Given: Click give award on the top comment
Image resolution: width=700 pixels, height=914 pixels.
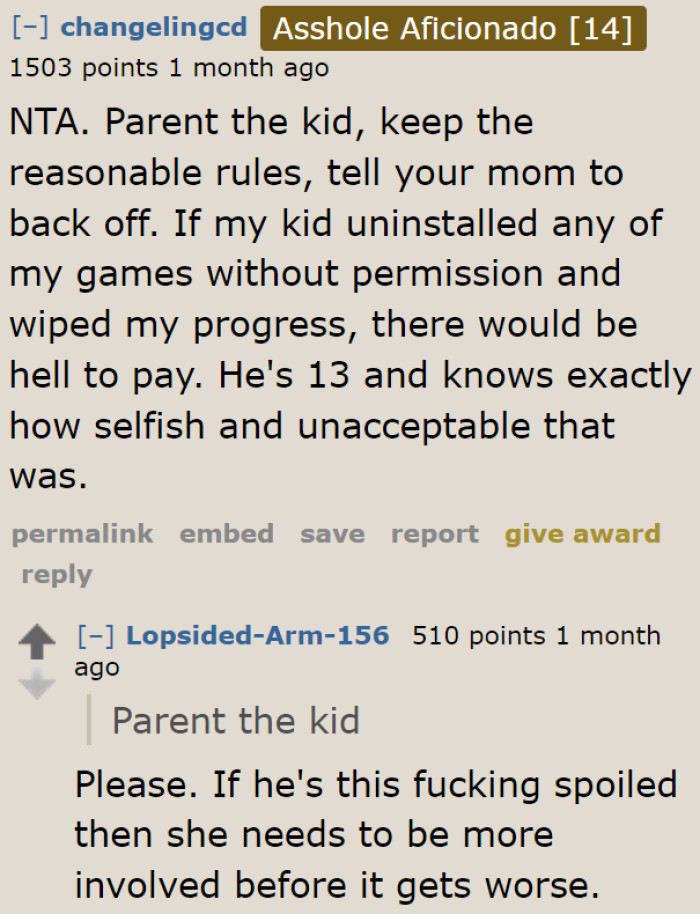Looking at the screenshot, I should point(583,534).
